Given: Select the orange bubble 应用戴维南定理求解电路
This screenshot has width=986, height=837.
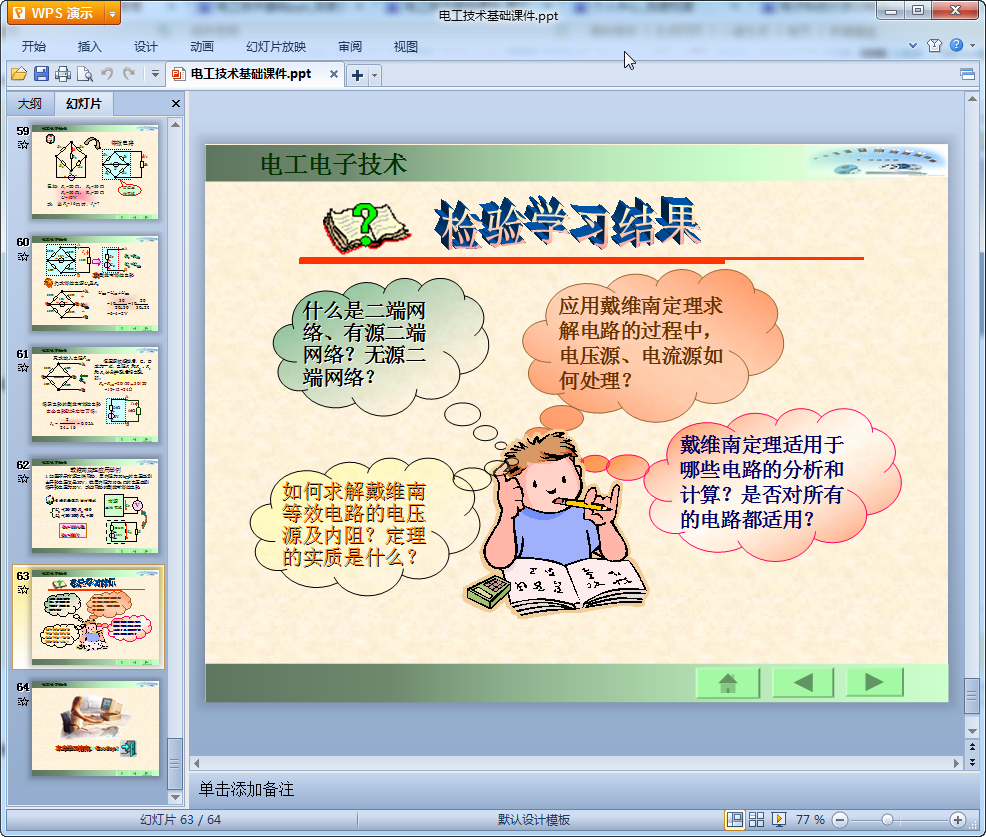Looking at the screenshot, I should point(651,345).
